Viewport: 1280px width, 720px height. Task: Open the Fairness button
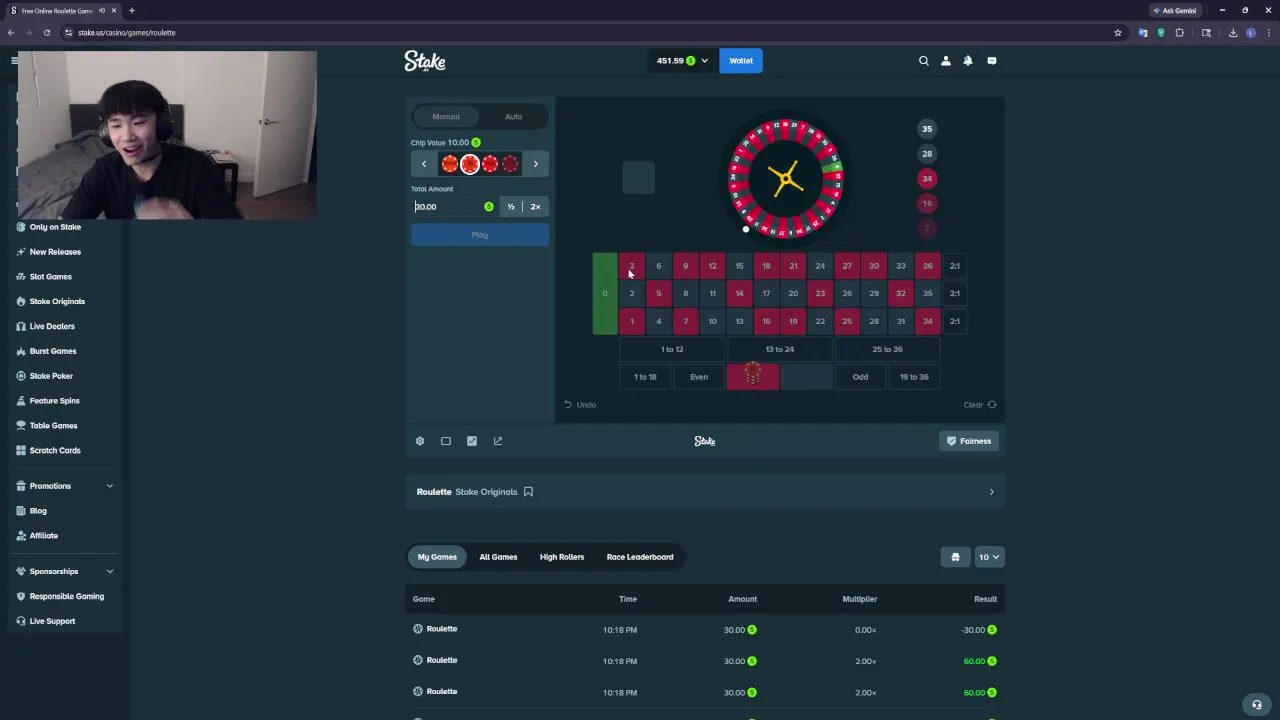969,441
